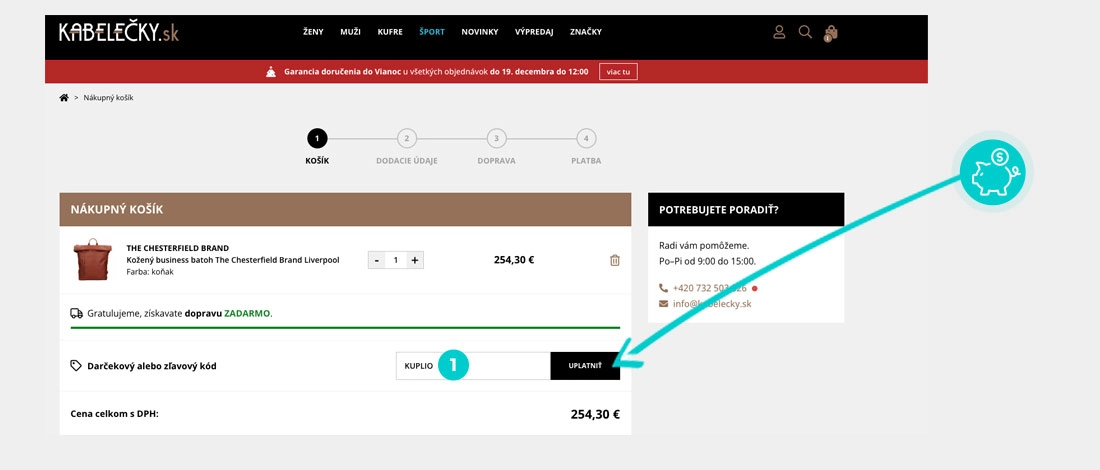1100x470 pixels.
Task: Click the item price 254,30 €
Action: 514,260
